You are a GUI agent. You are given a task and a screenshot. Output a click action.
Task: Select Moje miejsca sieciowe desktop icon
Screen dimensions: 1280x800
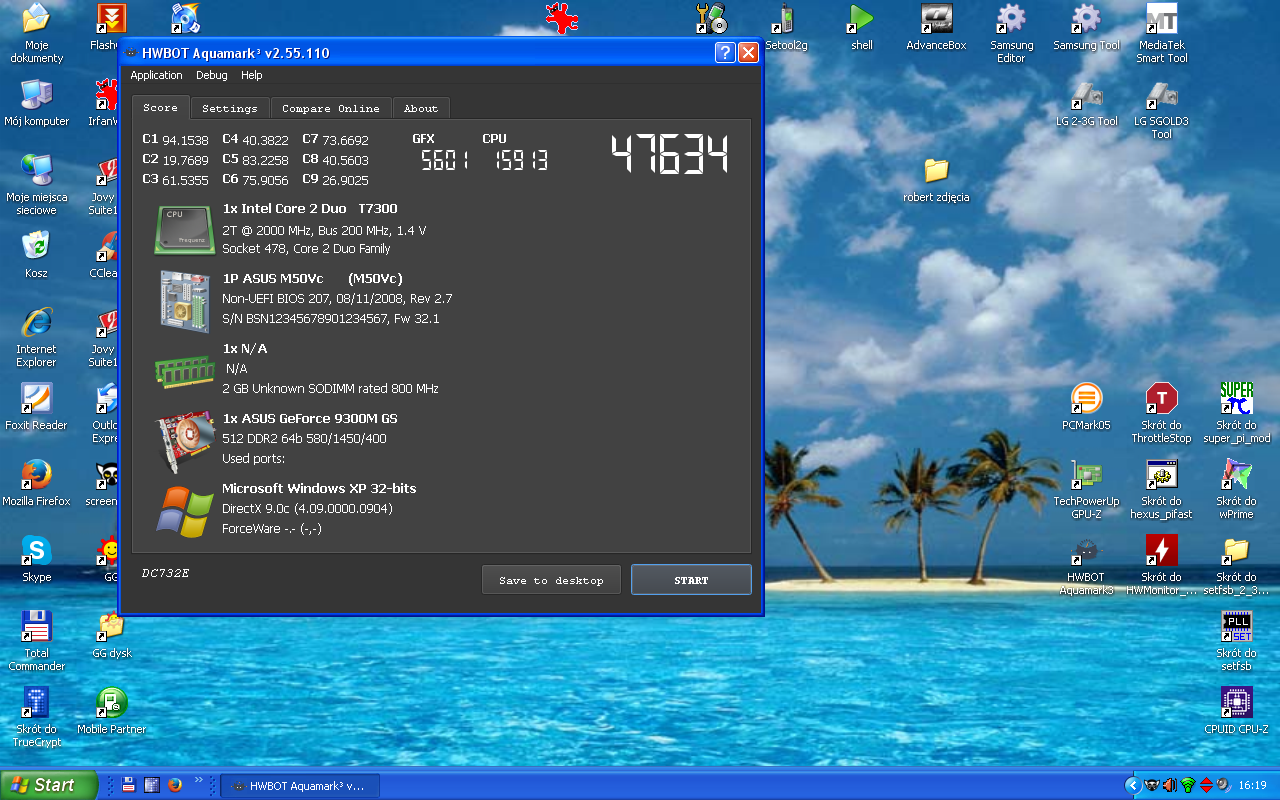click(x=36, y=185)
